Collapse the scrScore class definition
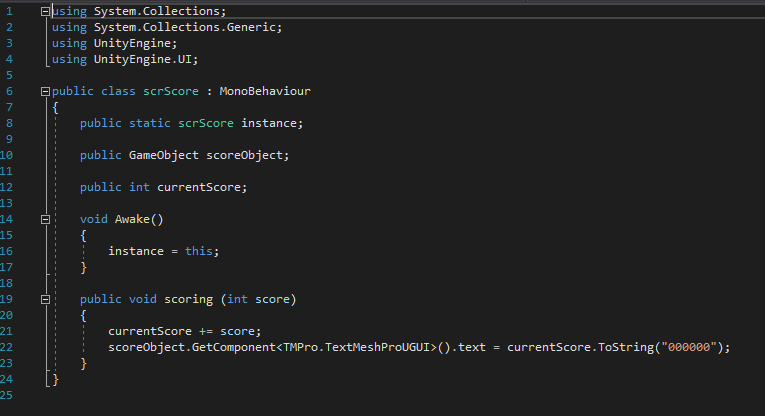765x416 pixels. (x=45, y=91)
